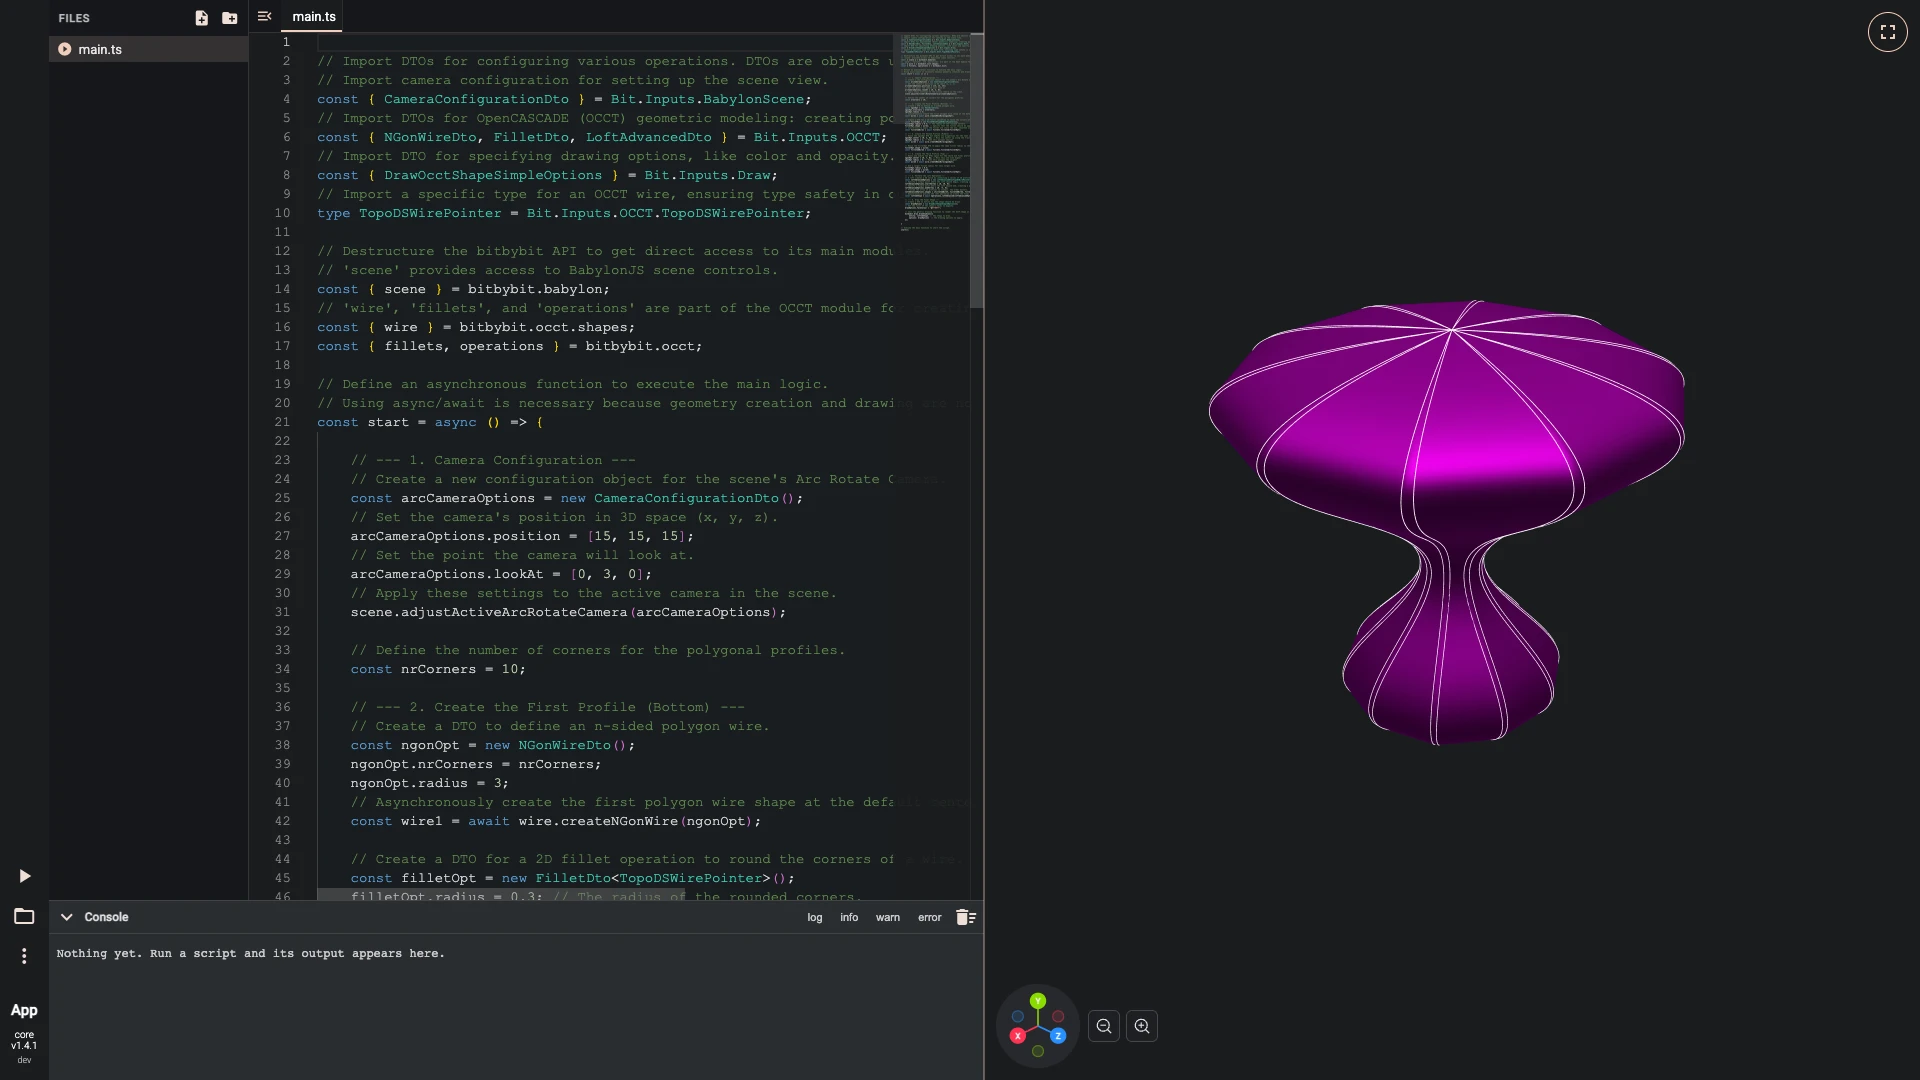Switch to the main.ts editor tab
1920x1080 pixels.
(x=313, y=17)
